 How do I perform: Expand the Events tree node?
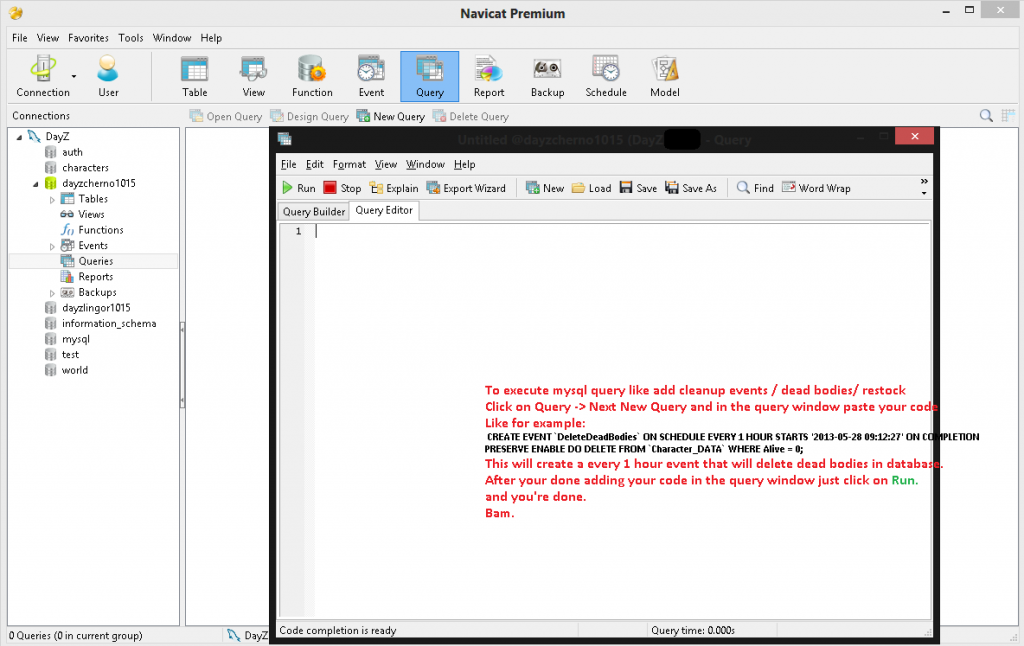pos(53,246)
